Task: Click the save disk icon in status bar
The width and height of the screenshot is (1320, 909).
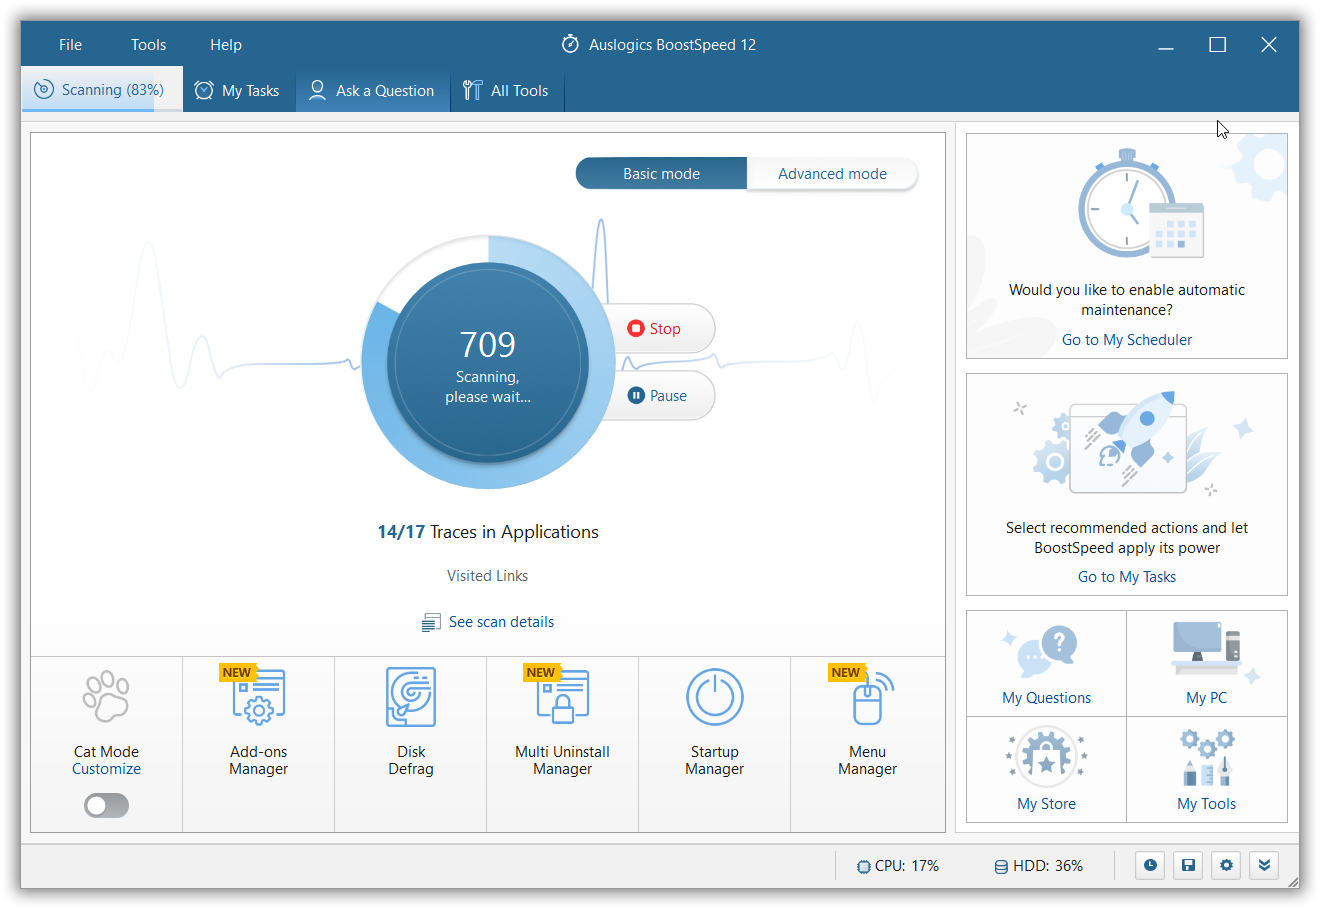Action: pyautogui.click(x=1188, y=865)
